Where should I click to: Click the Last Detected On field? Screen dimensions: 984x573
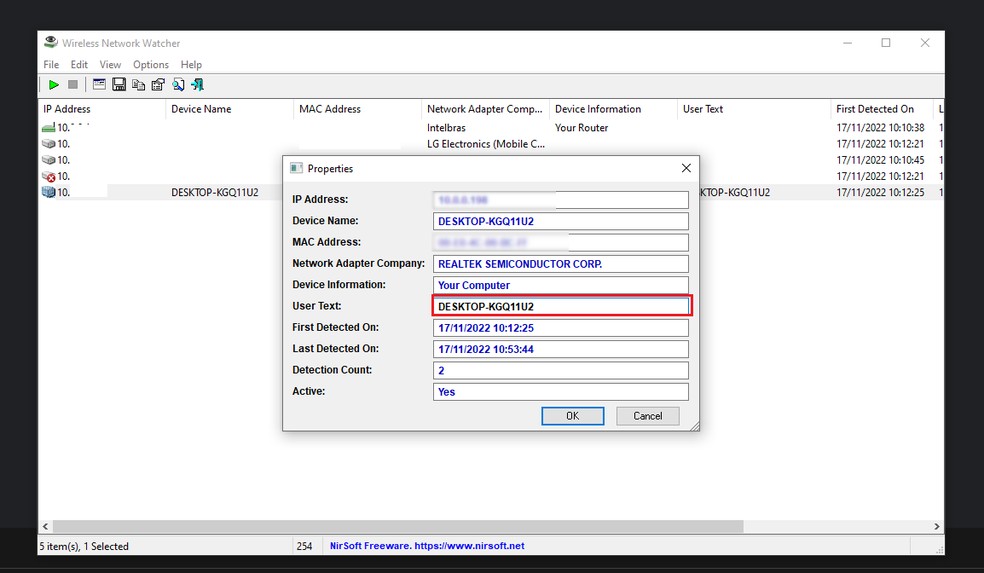561,349
